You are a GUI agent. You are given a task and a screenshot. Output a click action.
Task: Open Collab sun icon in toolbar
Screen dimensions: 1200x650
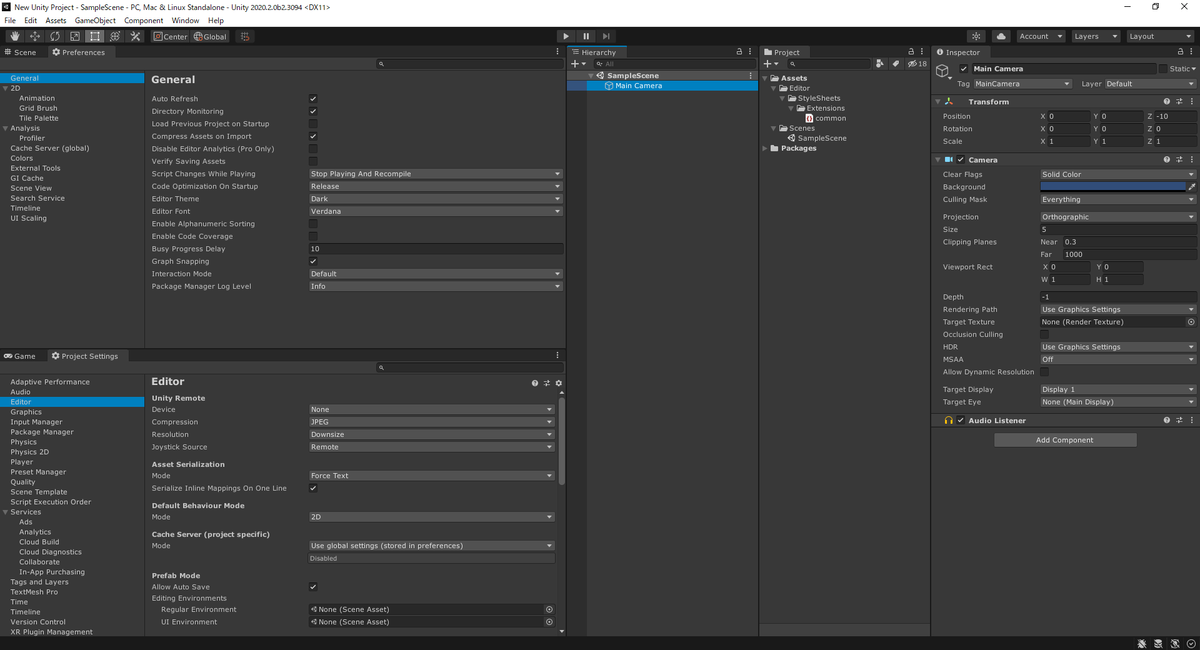pos(976,36)
